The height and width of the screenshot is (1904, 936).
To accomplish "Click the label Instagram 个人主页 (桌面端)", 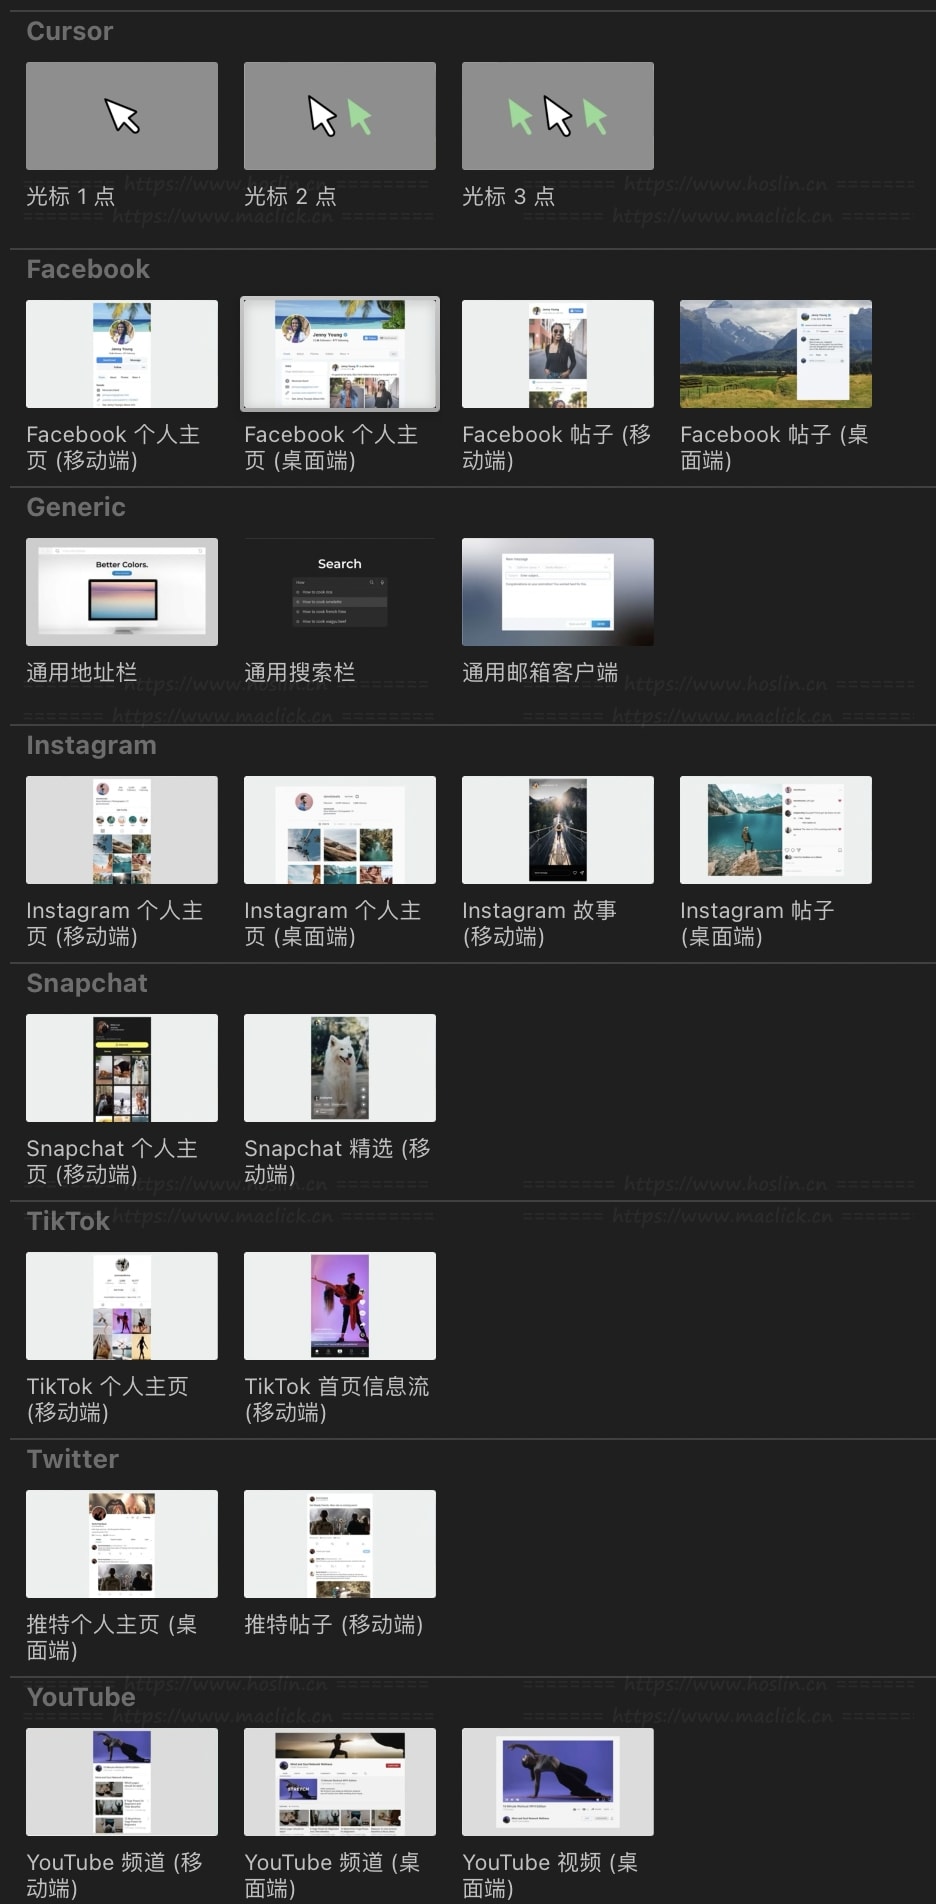I will click(x=333, y=923).
